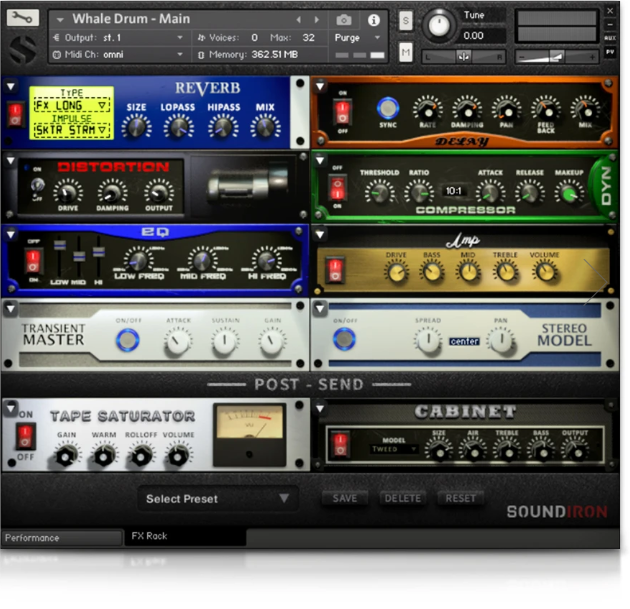The height and width of the screenshot is (609, 630).
Task: Toggle the Tape Saturator red switch
Action: pyautogui.click(x=25, y=436)
